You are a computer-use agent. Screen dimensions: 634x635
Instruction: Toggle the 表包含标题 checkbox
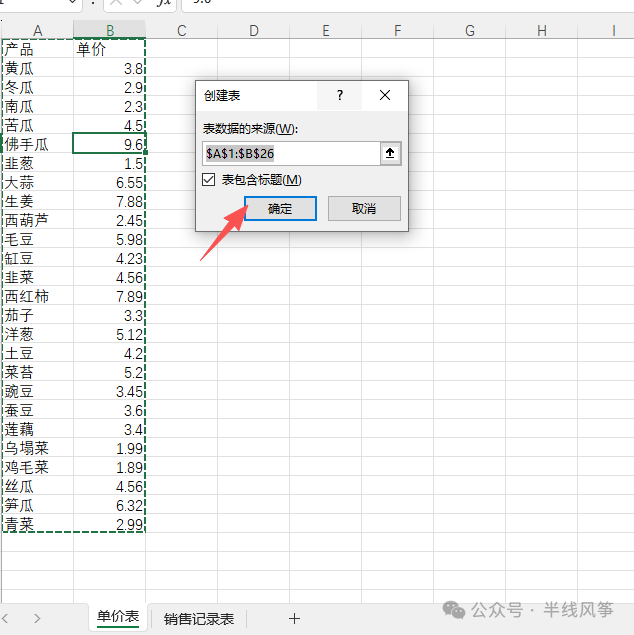[208, 179]
